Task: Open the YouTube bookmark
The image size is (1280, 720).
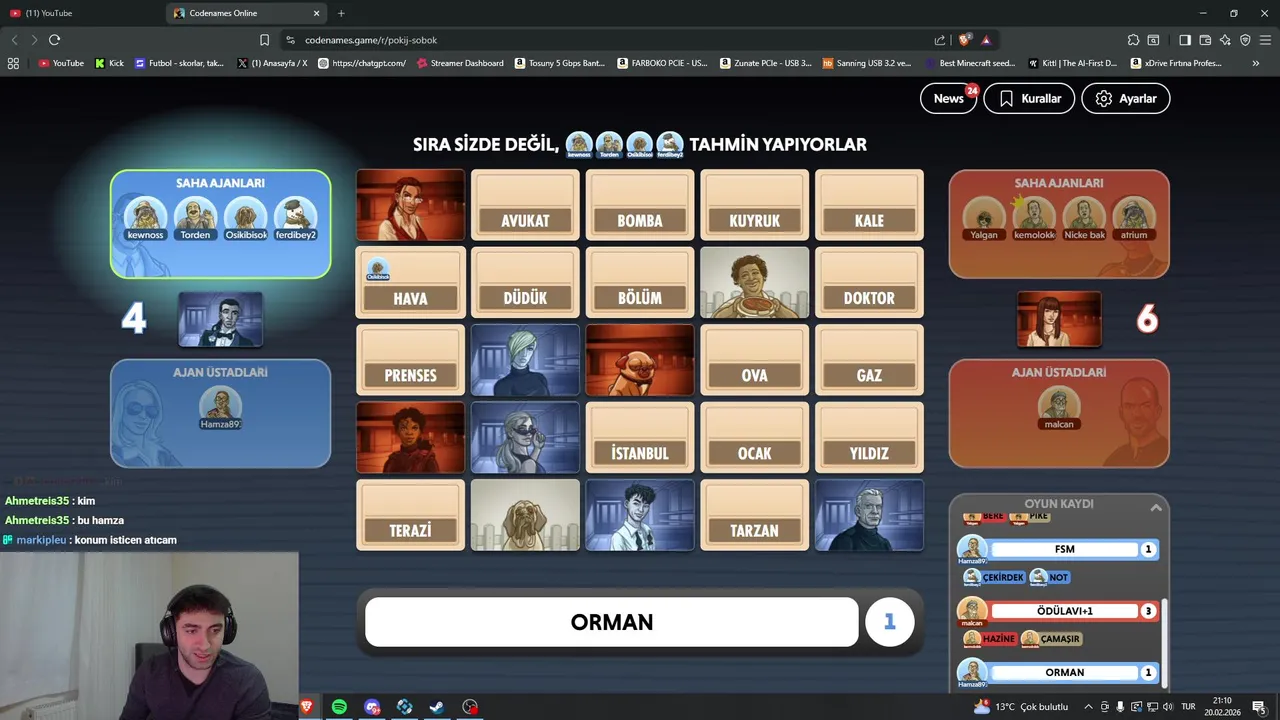Action: coord(61,63)
